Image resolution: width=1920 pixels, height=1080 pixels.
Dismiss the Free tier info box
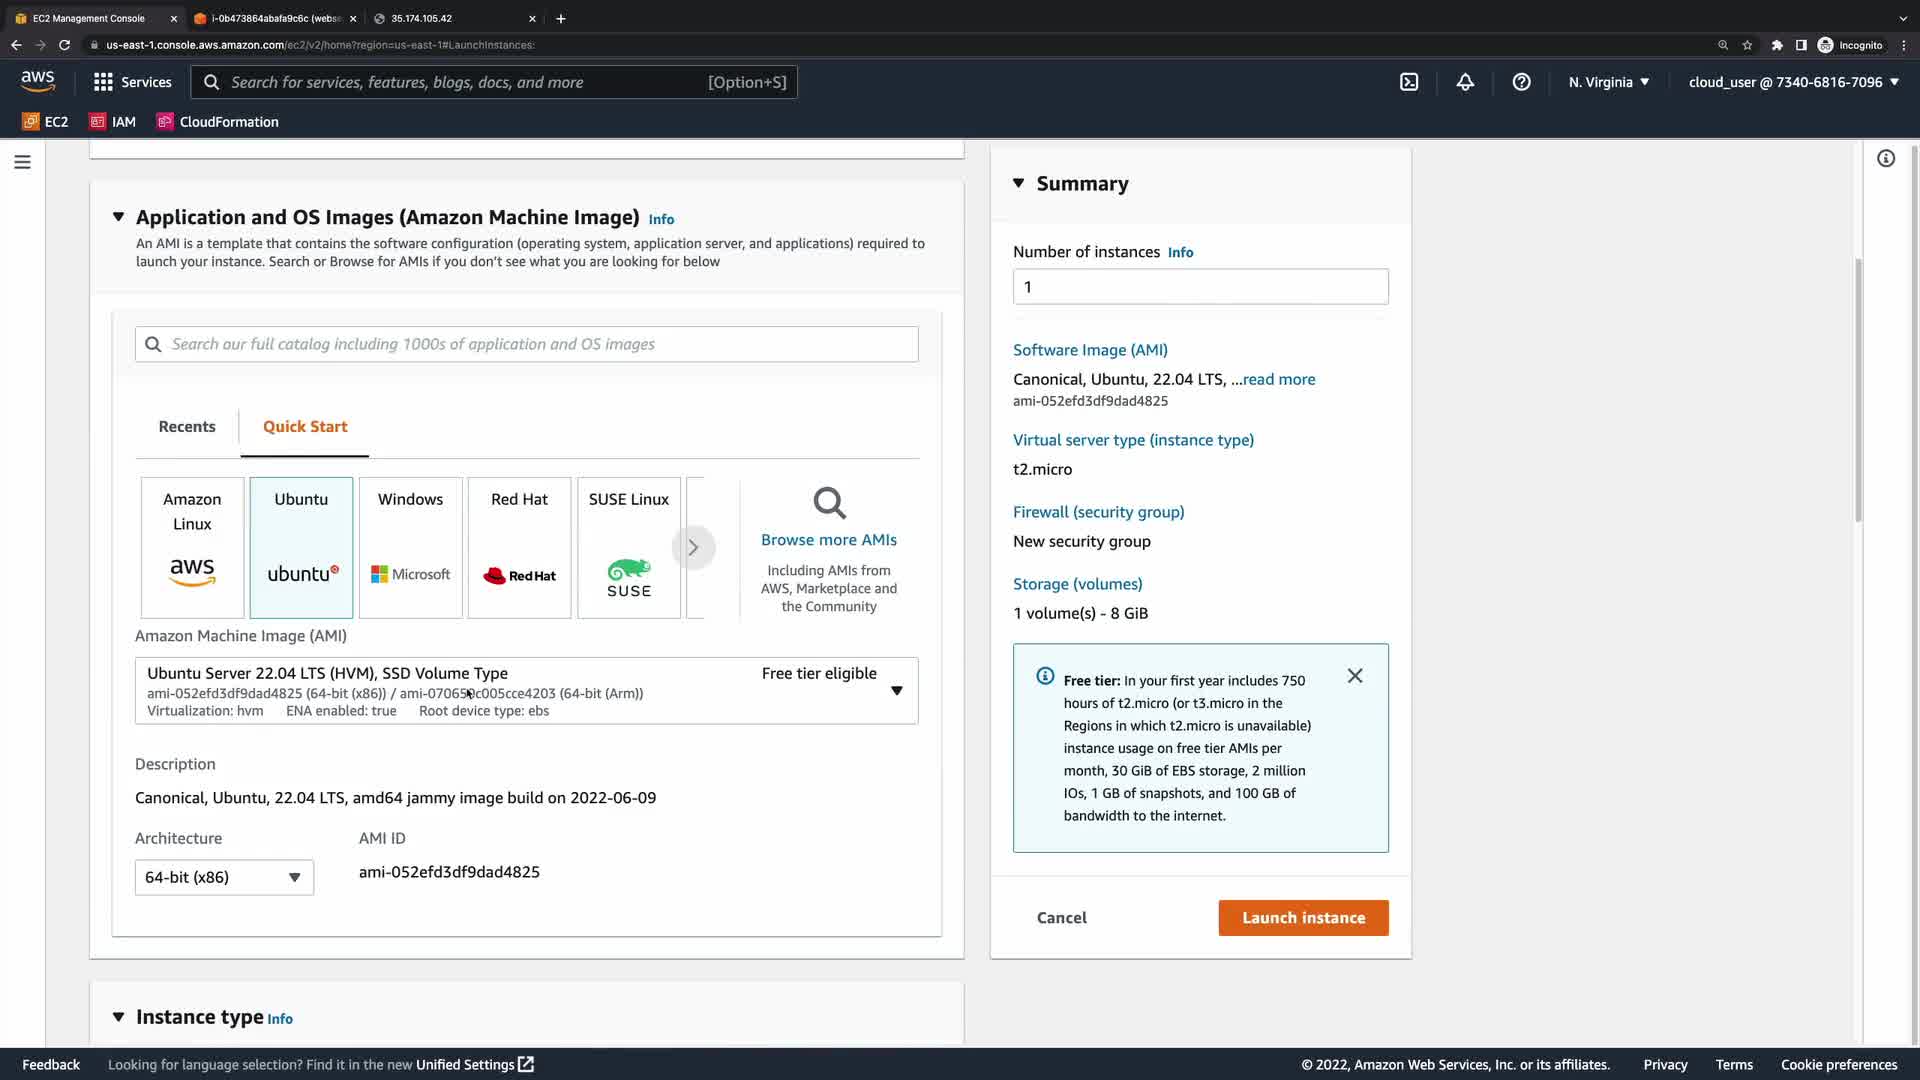pos(1355,676)
